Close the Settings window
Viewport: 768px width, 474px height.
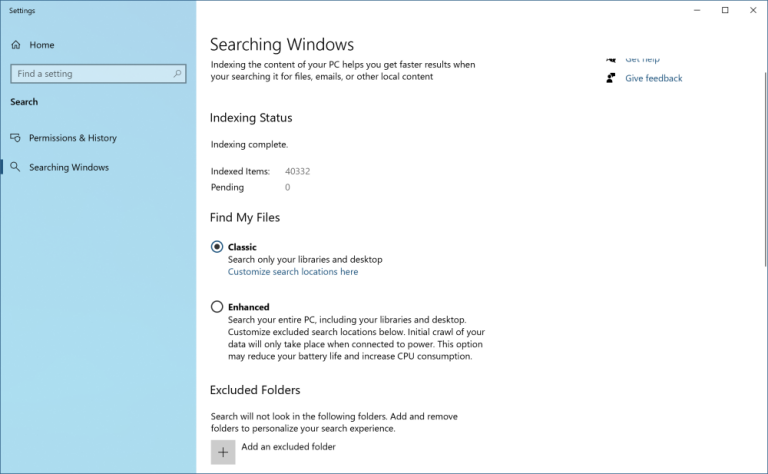(753, 10)
